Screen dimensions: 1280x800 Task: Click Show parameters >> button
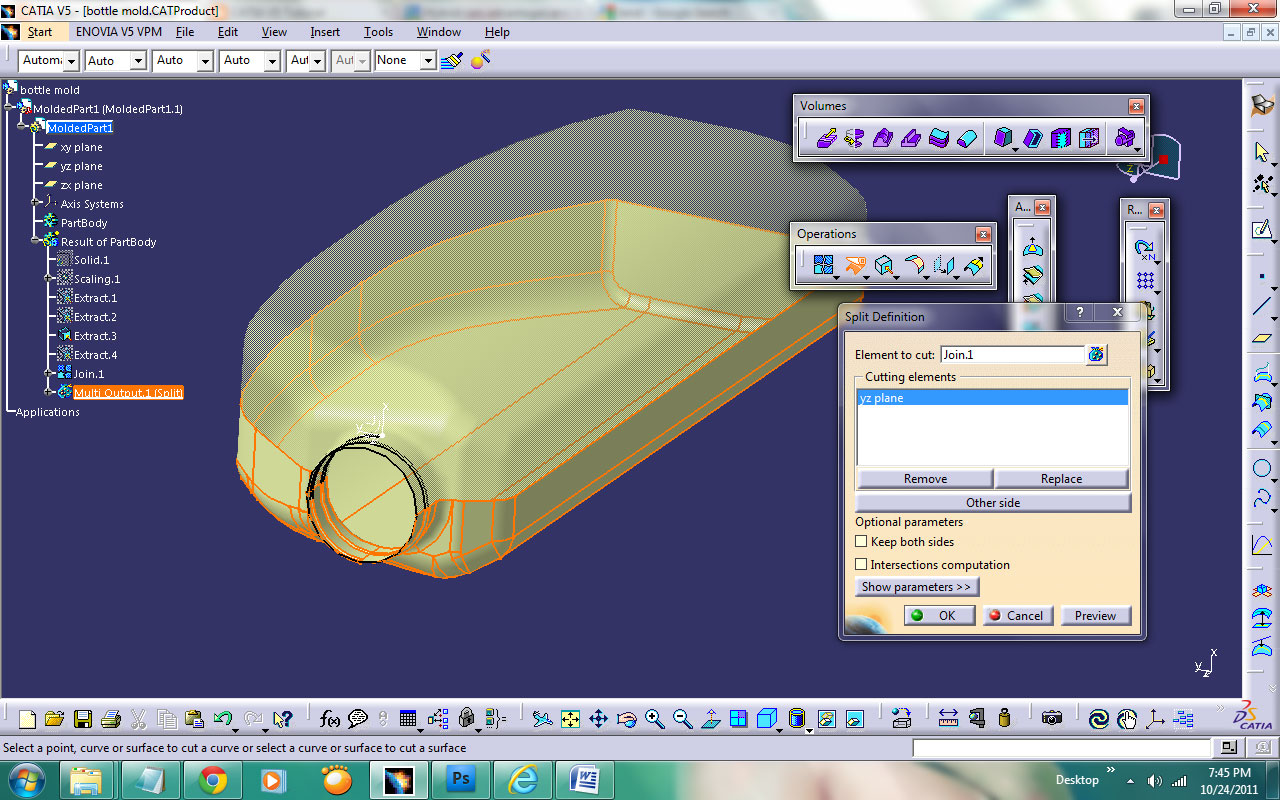click(x=916, y=587)
